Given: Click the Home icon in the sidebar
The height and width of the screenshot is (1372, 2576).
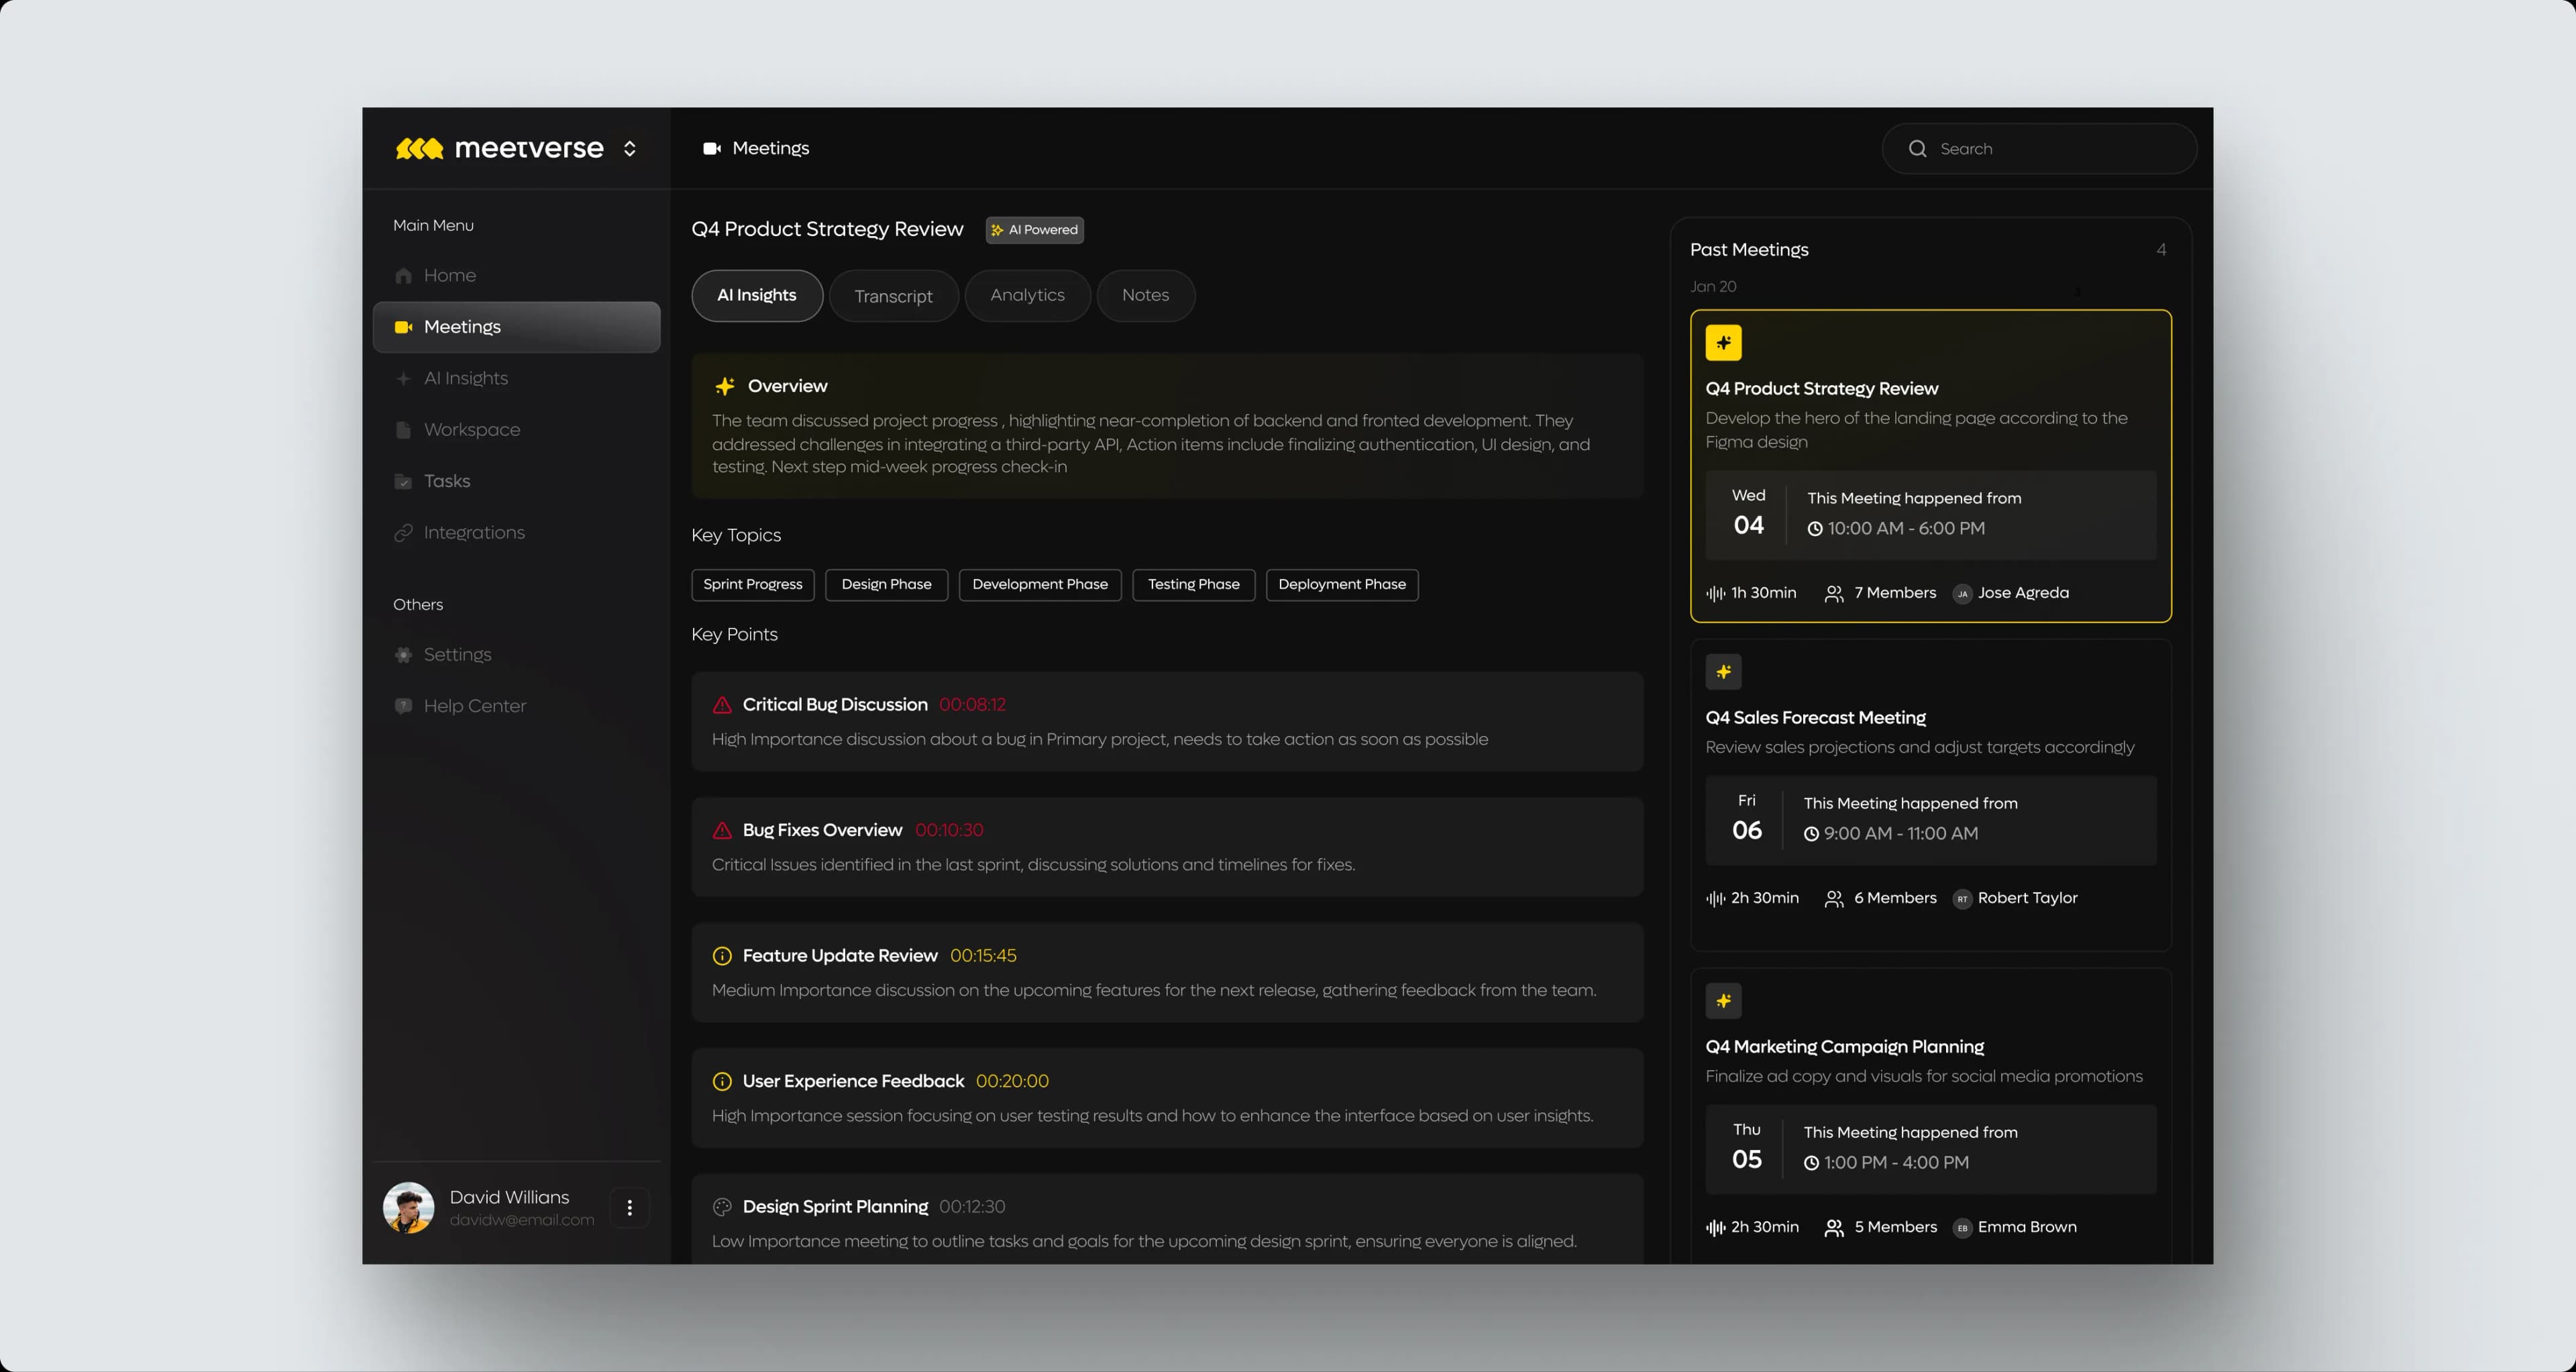Looking at the screenshot, I should [403, 276].
